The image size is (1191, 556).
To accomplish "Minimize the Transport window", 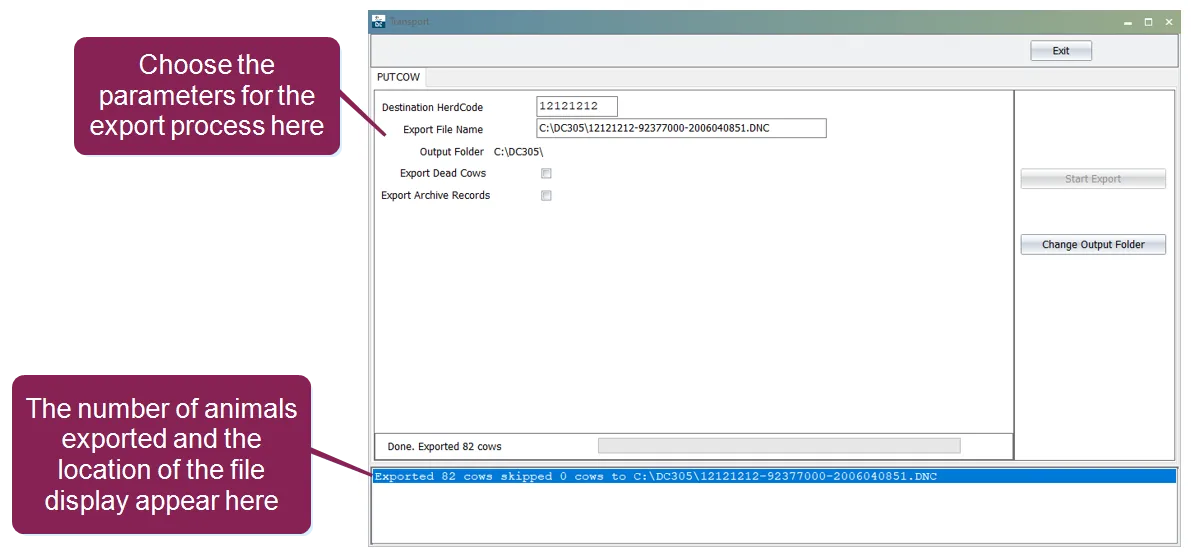I will 1129,22.
